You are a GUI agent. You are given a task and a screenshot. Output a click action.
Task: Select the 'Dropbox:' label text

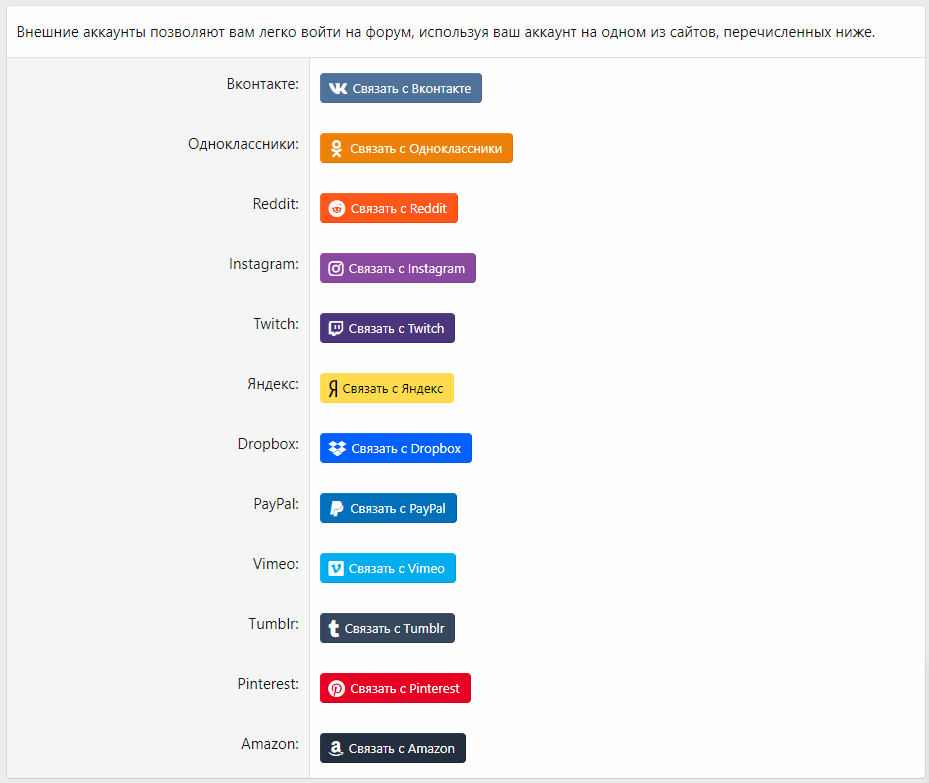(268, 444)
